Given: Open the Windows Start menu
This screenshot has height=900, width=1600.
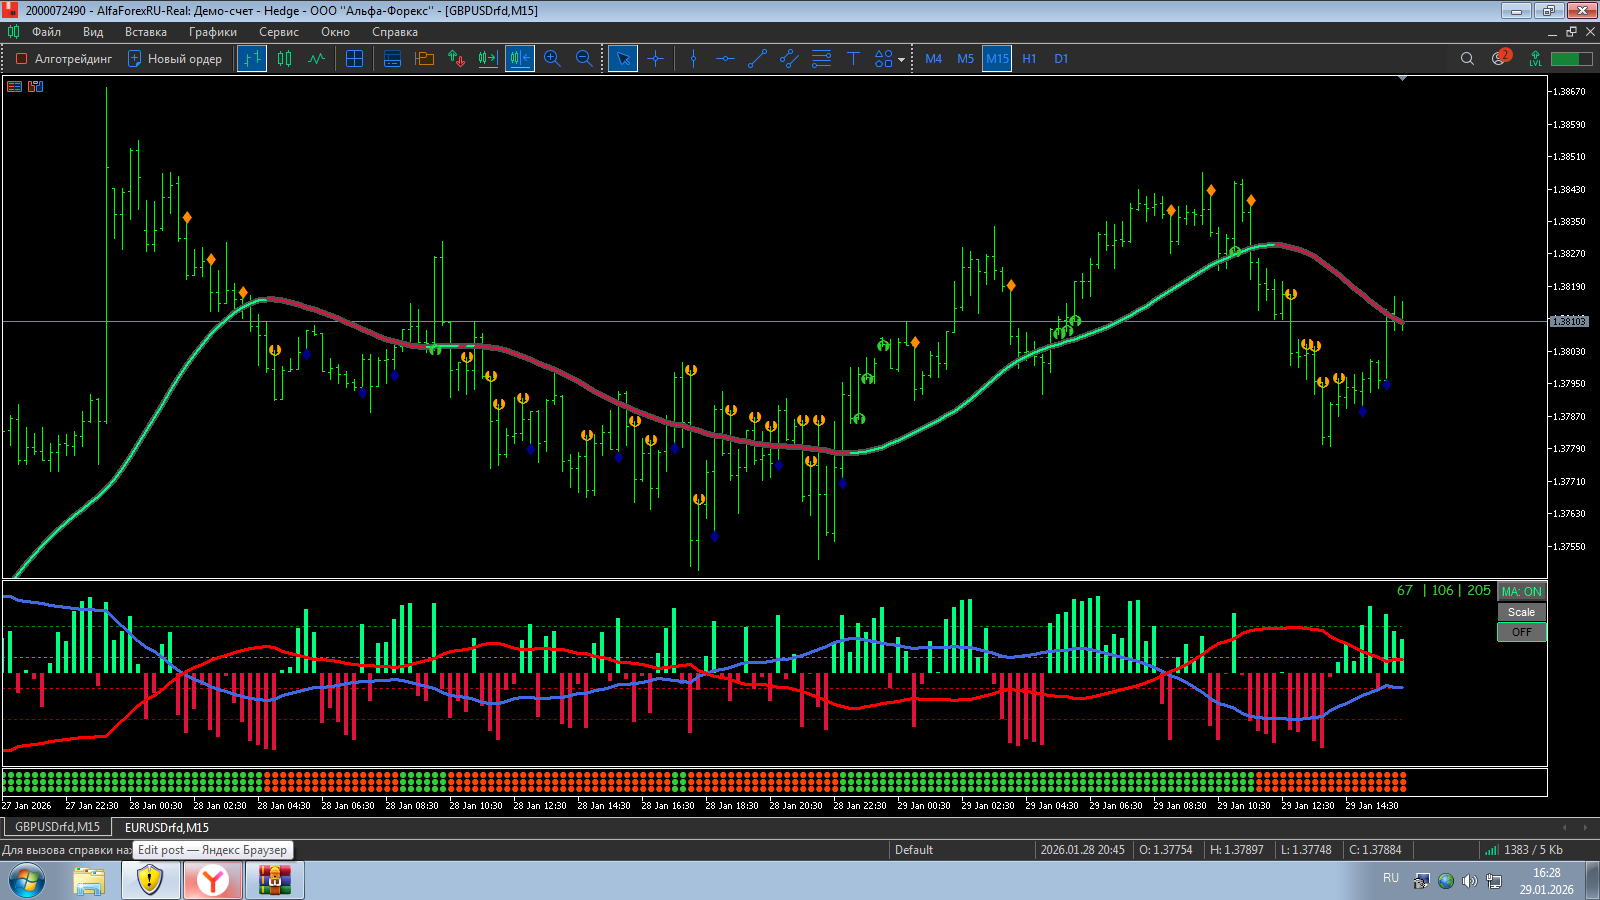Looking at the screenshot, I should pos(27,881).
